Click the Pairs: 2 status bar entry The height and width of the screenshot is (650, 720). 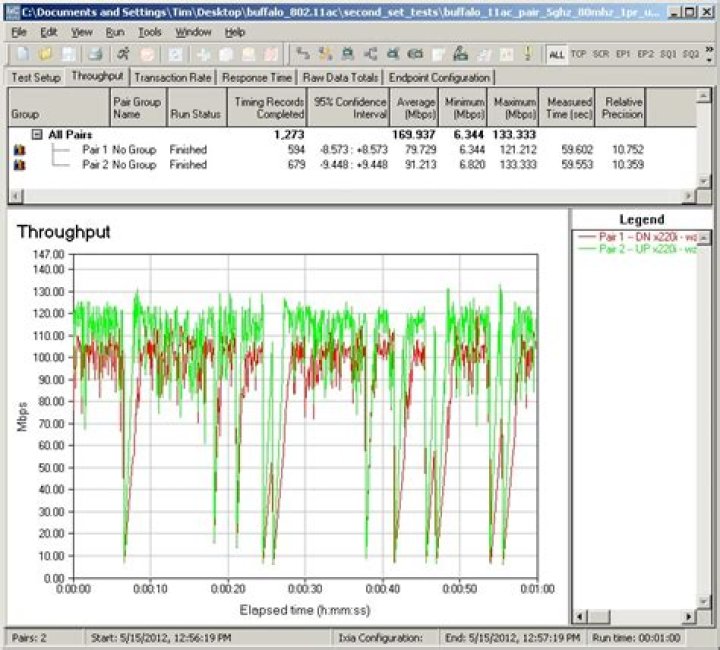point(29,638)
